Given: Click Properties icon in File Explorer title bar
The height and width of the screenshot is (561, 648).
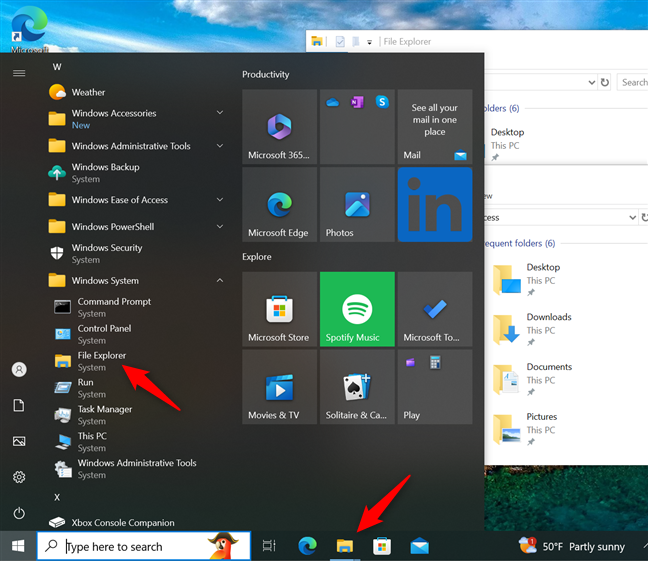Looking at the screenshot, I should pos(340,41).
